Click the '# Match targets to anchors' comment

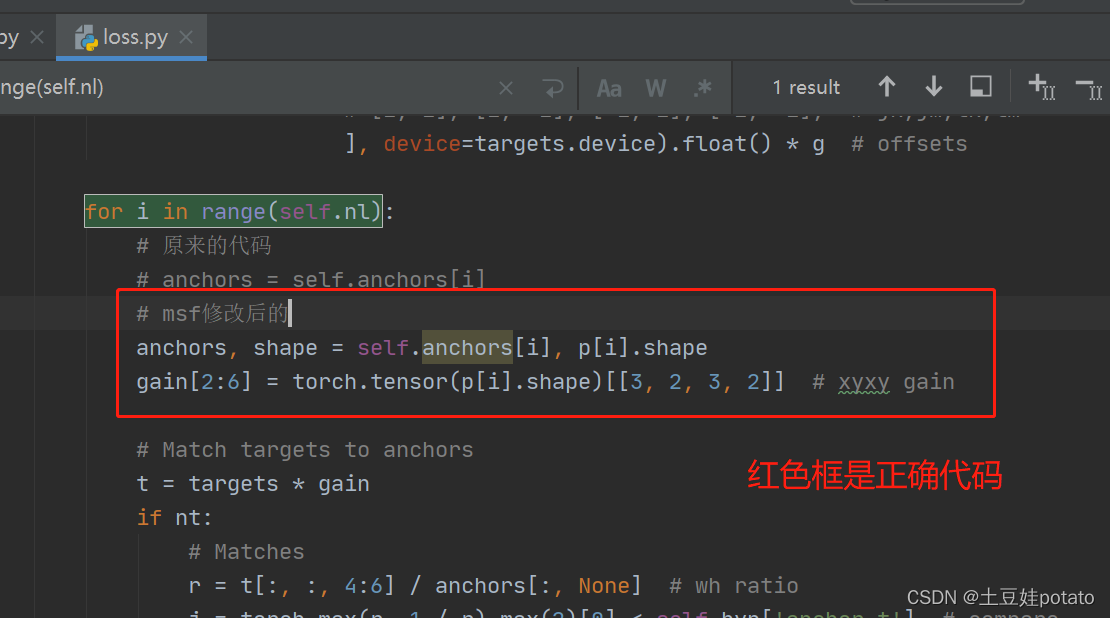click(305, 450)
